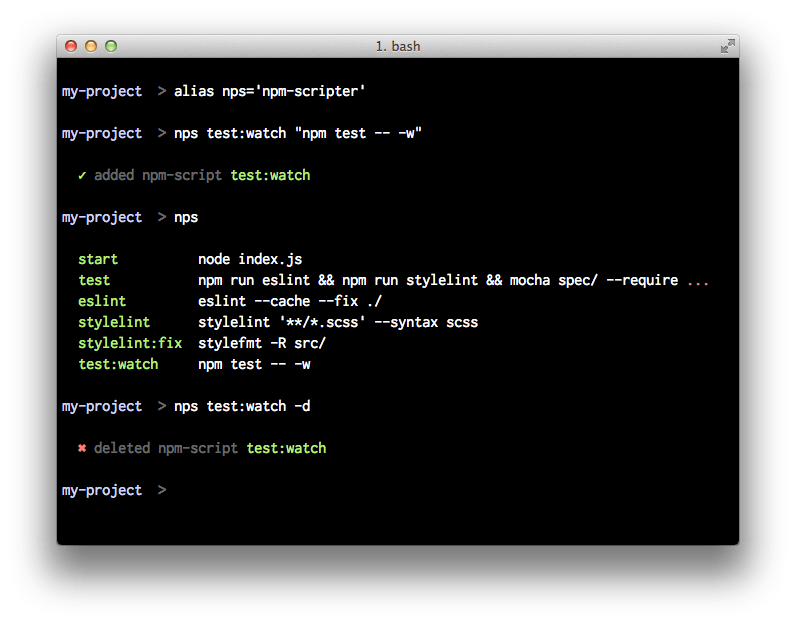Click the 'nps test:watch -d' command
The image size is (796, 624).
click(242, 407)
